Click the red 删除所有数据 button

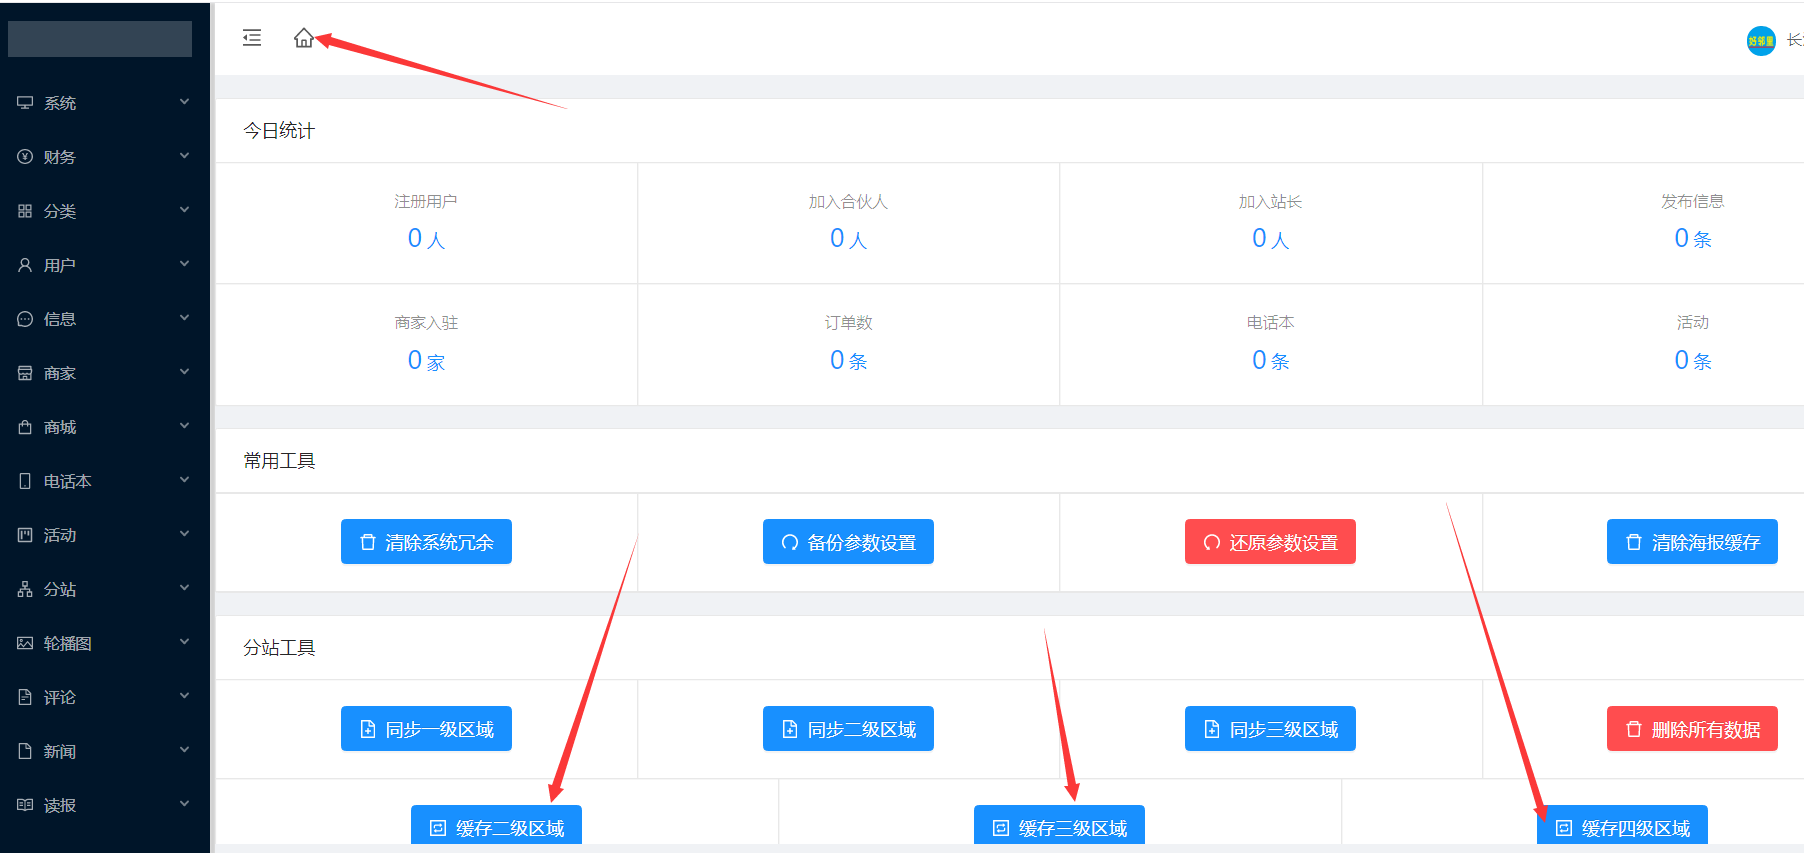1692,729
